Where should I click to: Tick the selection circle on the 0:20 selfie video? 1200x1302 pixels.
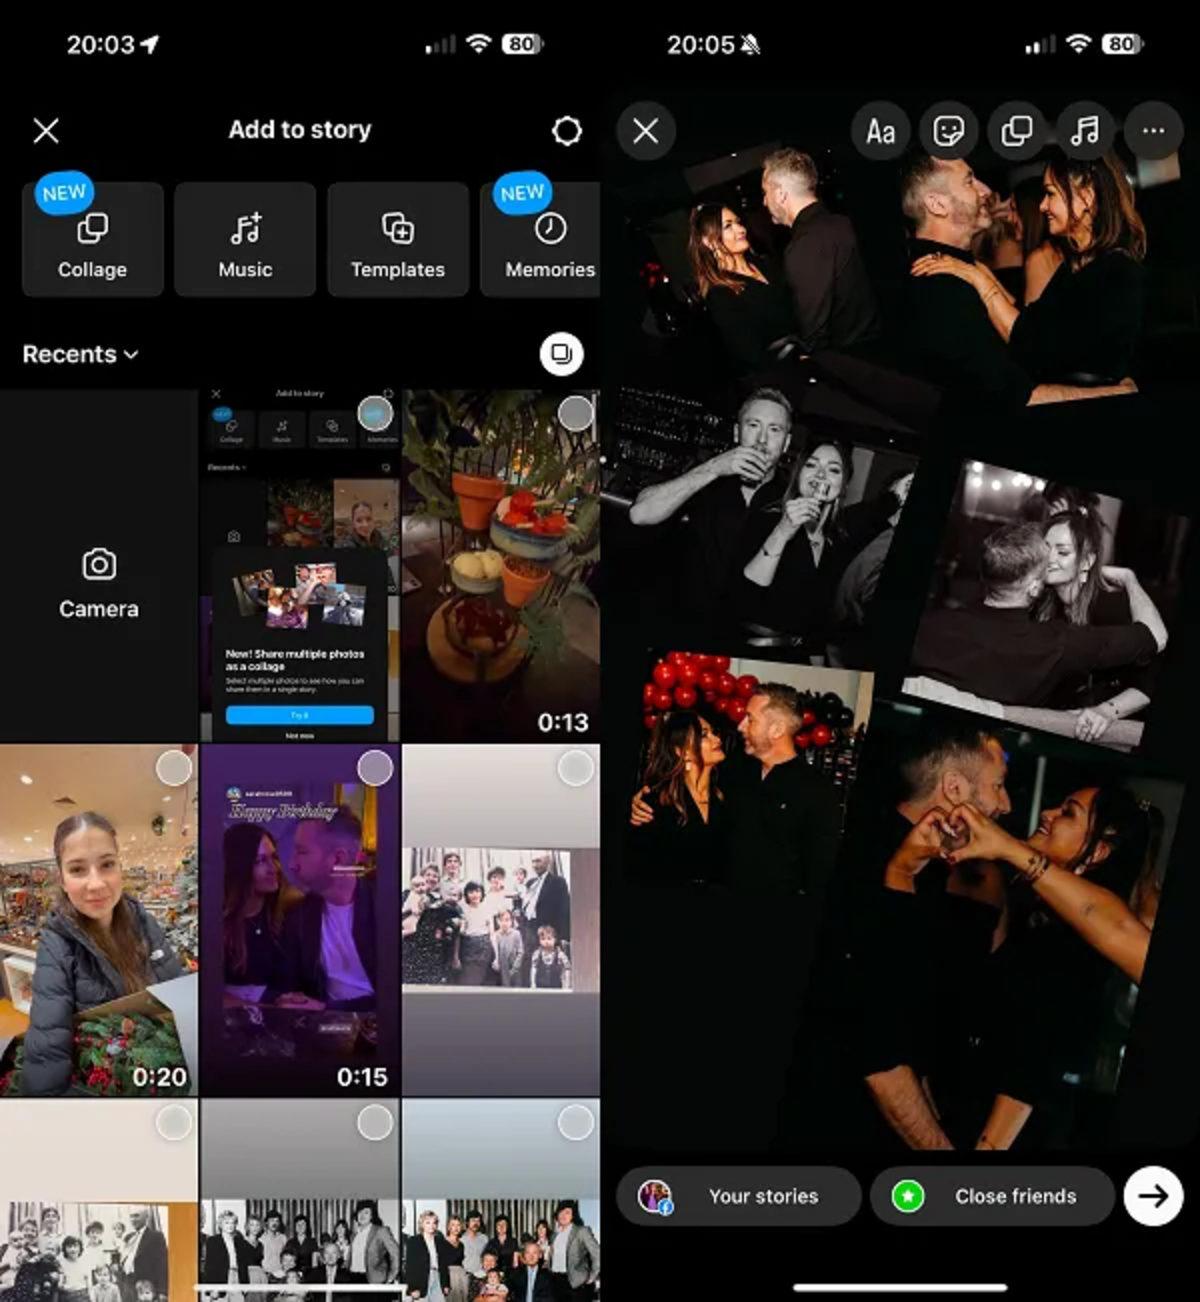click(174, 765)
